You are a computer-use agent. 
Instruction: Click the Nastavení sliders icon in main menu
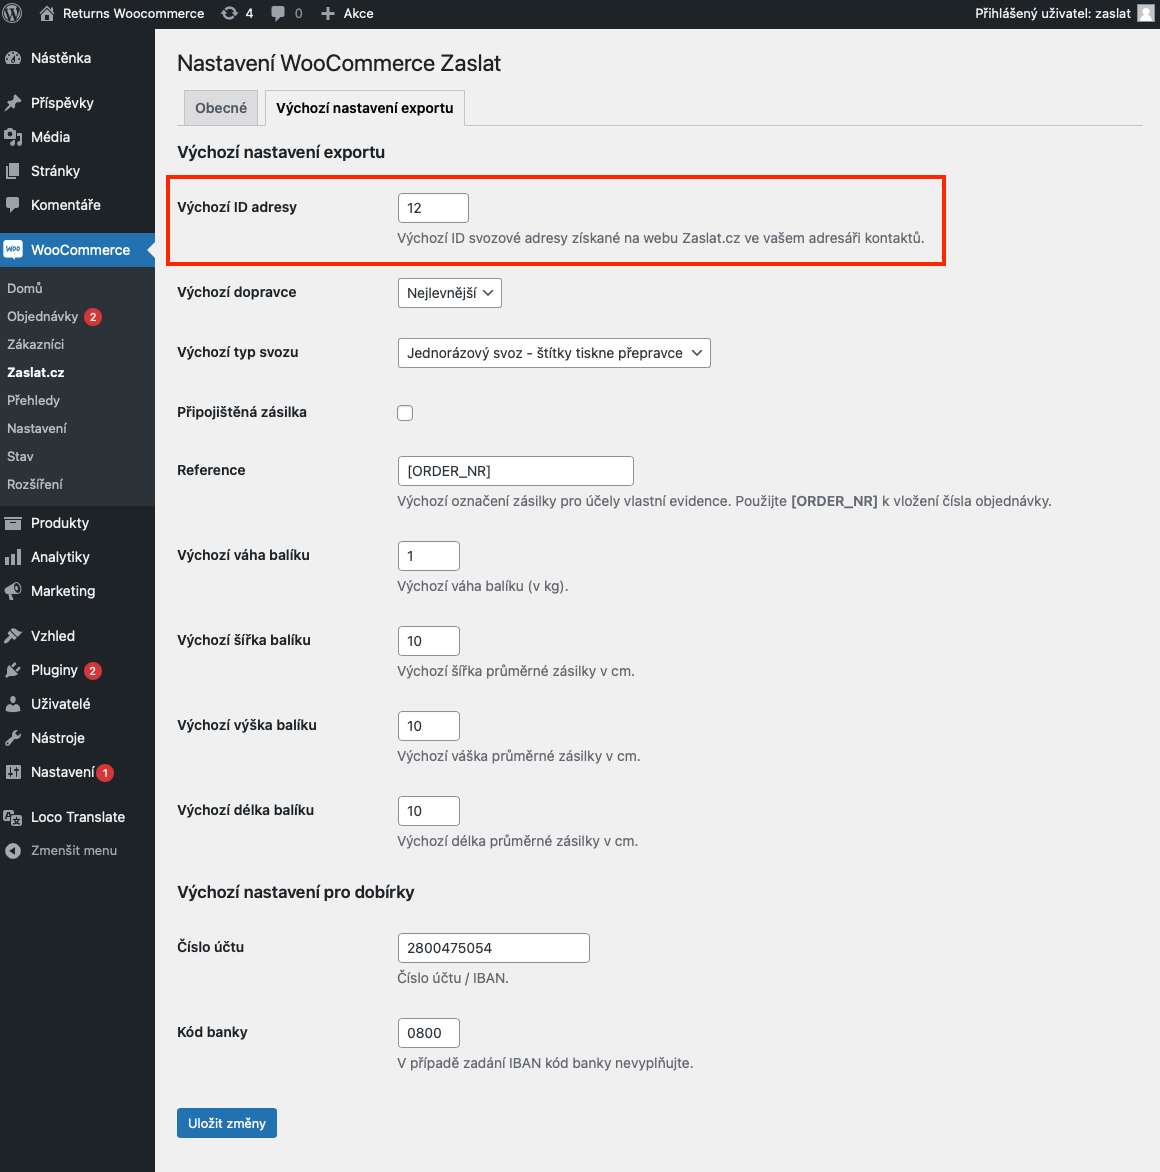(x=13, y=772)
